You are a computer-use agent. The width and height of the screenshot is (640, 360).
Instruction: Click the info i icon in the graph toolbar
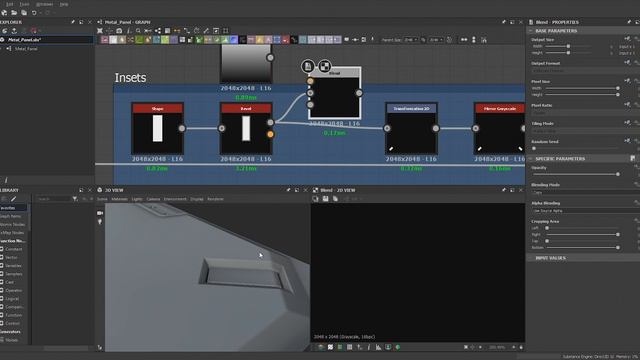pos(129,31)
